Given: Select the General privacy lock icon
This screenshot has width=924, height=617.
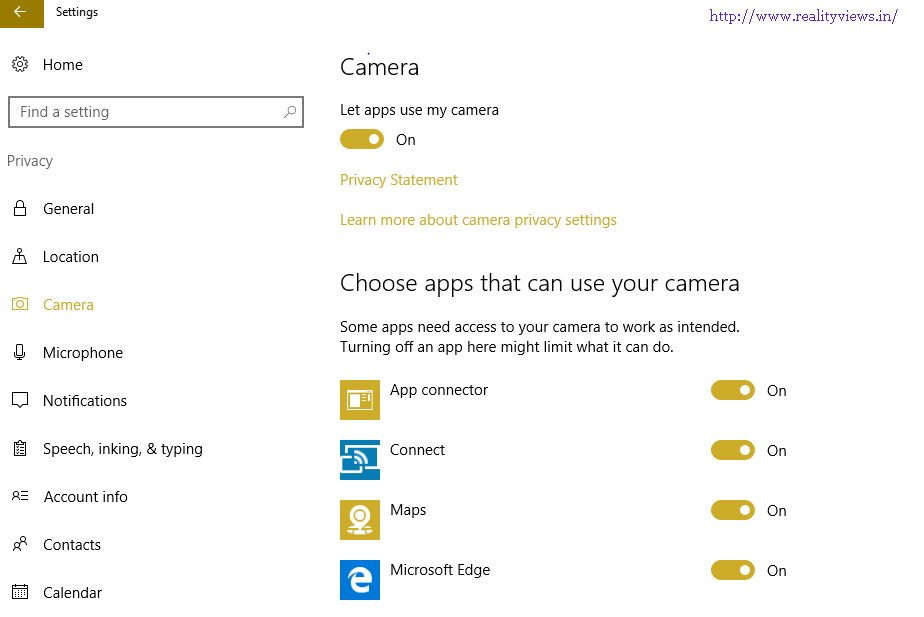Looking at the screenshot, I should [21, 208].
